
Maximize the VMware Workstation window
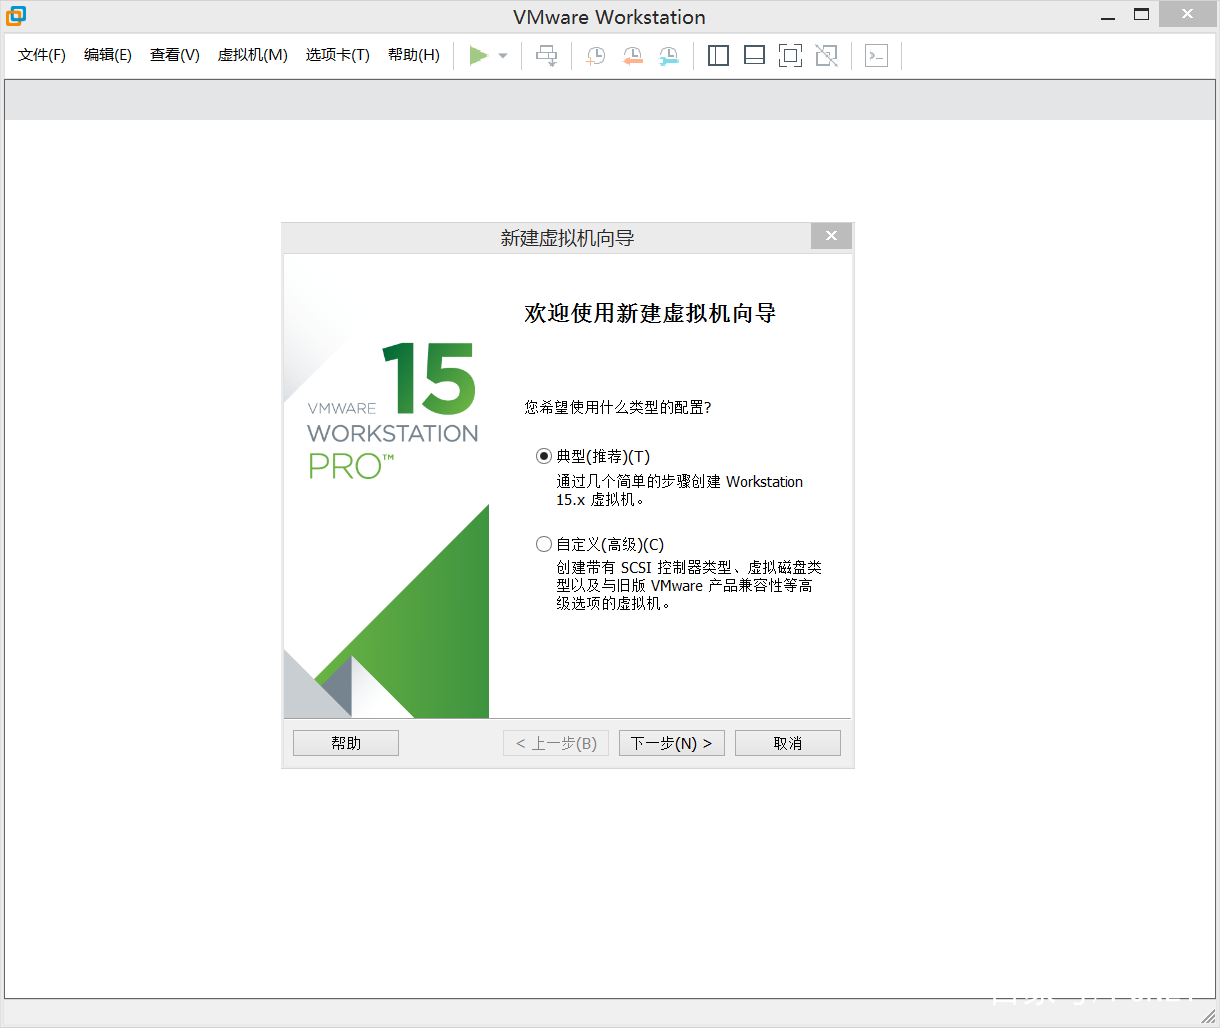click(x=1142, y=15)
